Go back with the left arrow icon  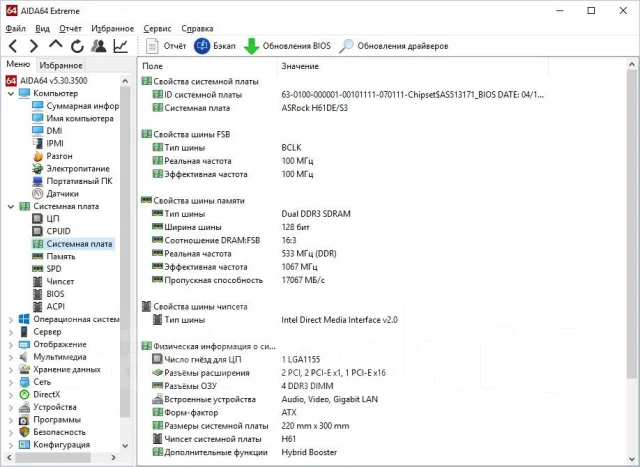pos(13,46)
